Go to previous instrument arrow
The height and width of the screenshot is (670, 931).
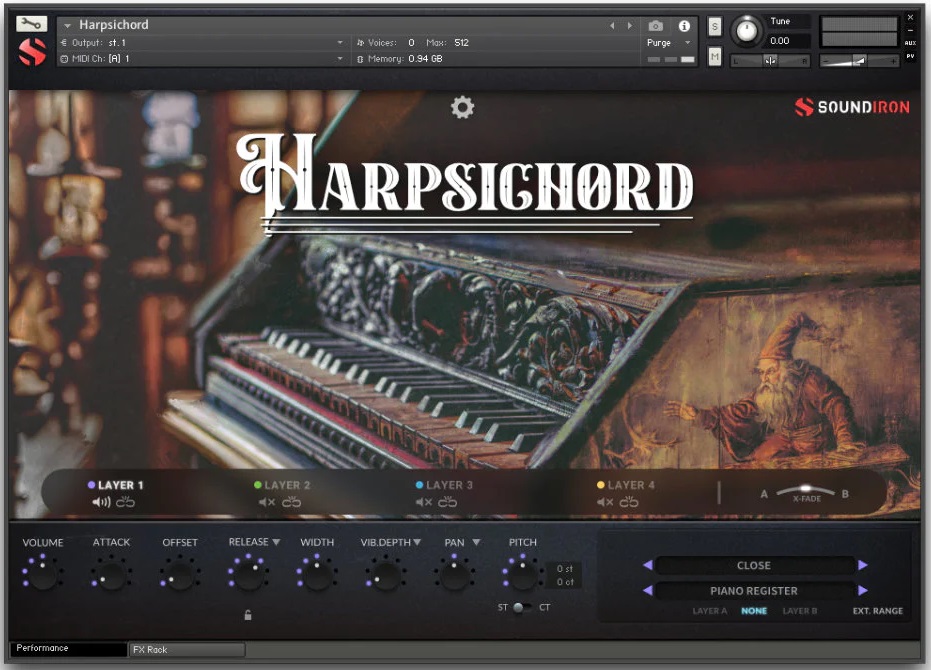(x=612, y=26)
